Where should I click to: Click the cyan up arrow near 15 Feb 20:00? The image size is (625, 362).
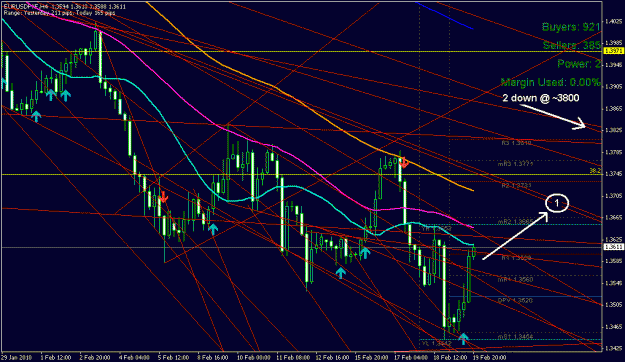(x=365, y=253)
